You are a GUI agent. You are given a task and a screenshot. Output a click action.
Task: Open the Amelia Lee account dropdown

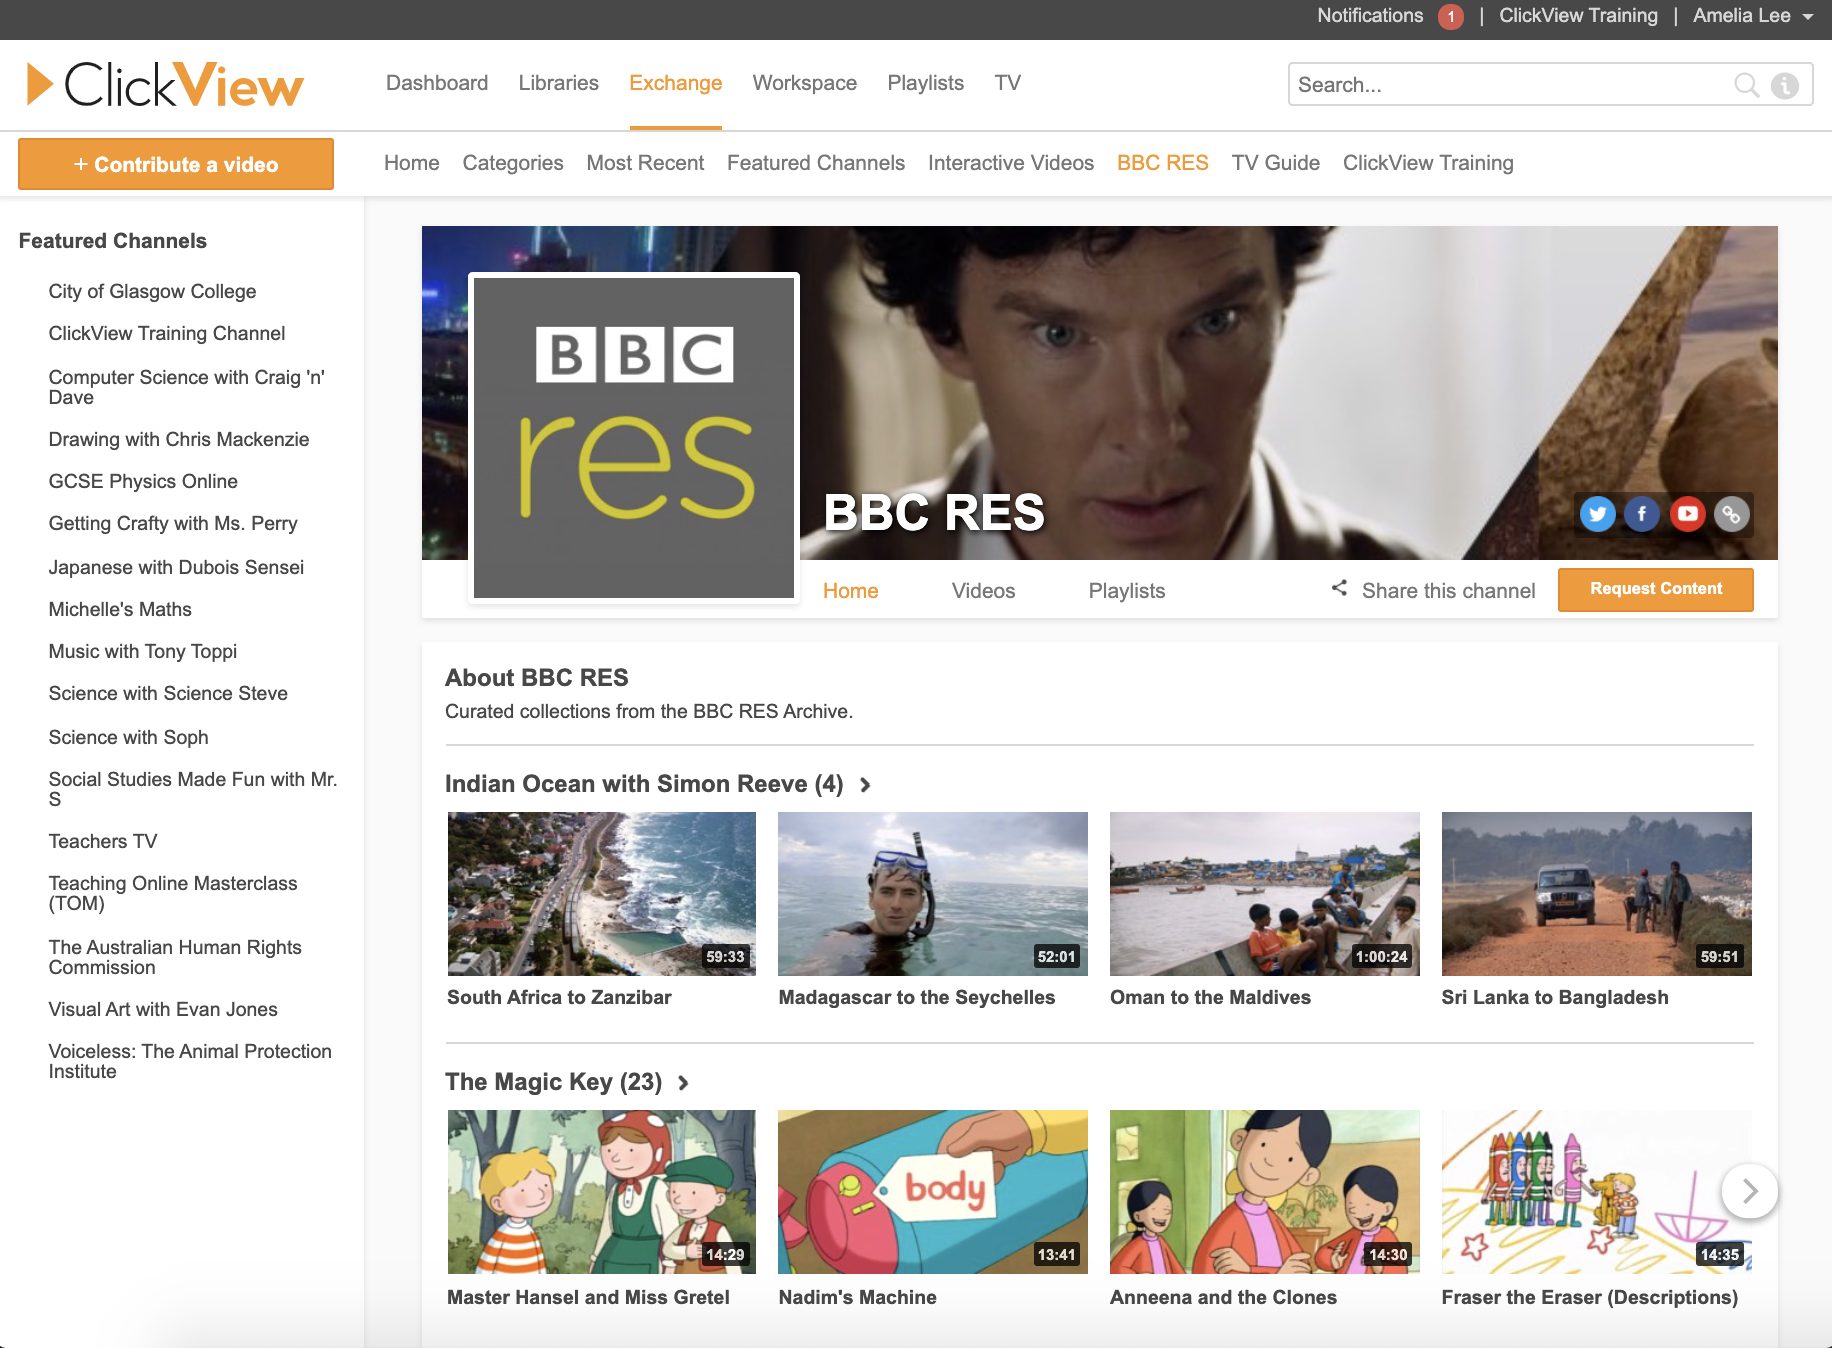1753,16
